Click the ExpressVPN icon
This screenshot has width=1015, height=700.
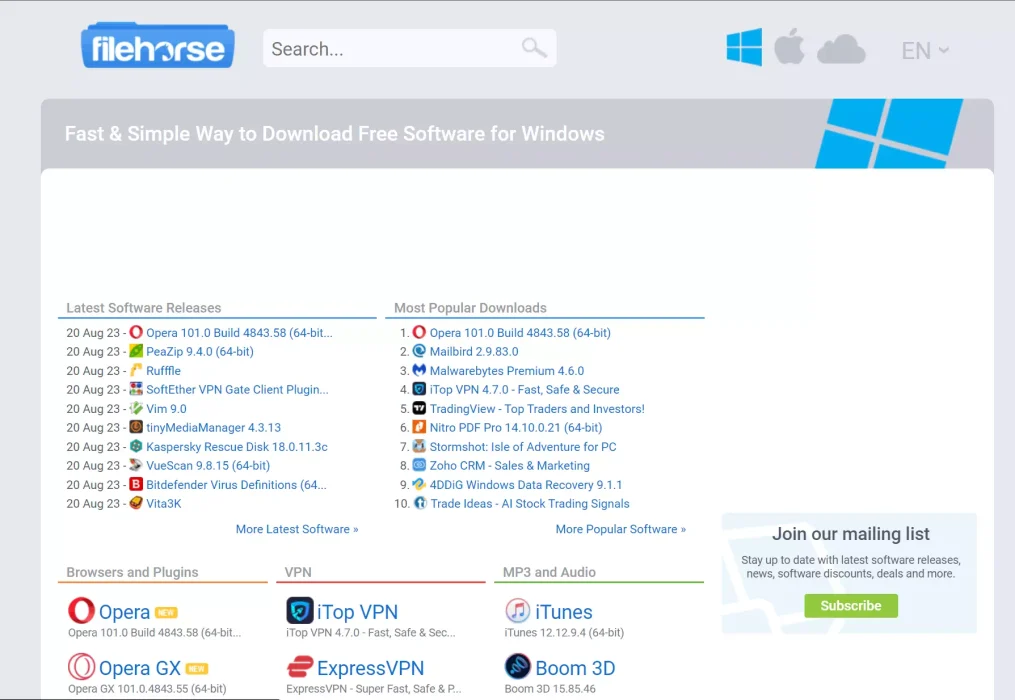(x=300, y=666)
